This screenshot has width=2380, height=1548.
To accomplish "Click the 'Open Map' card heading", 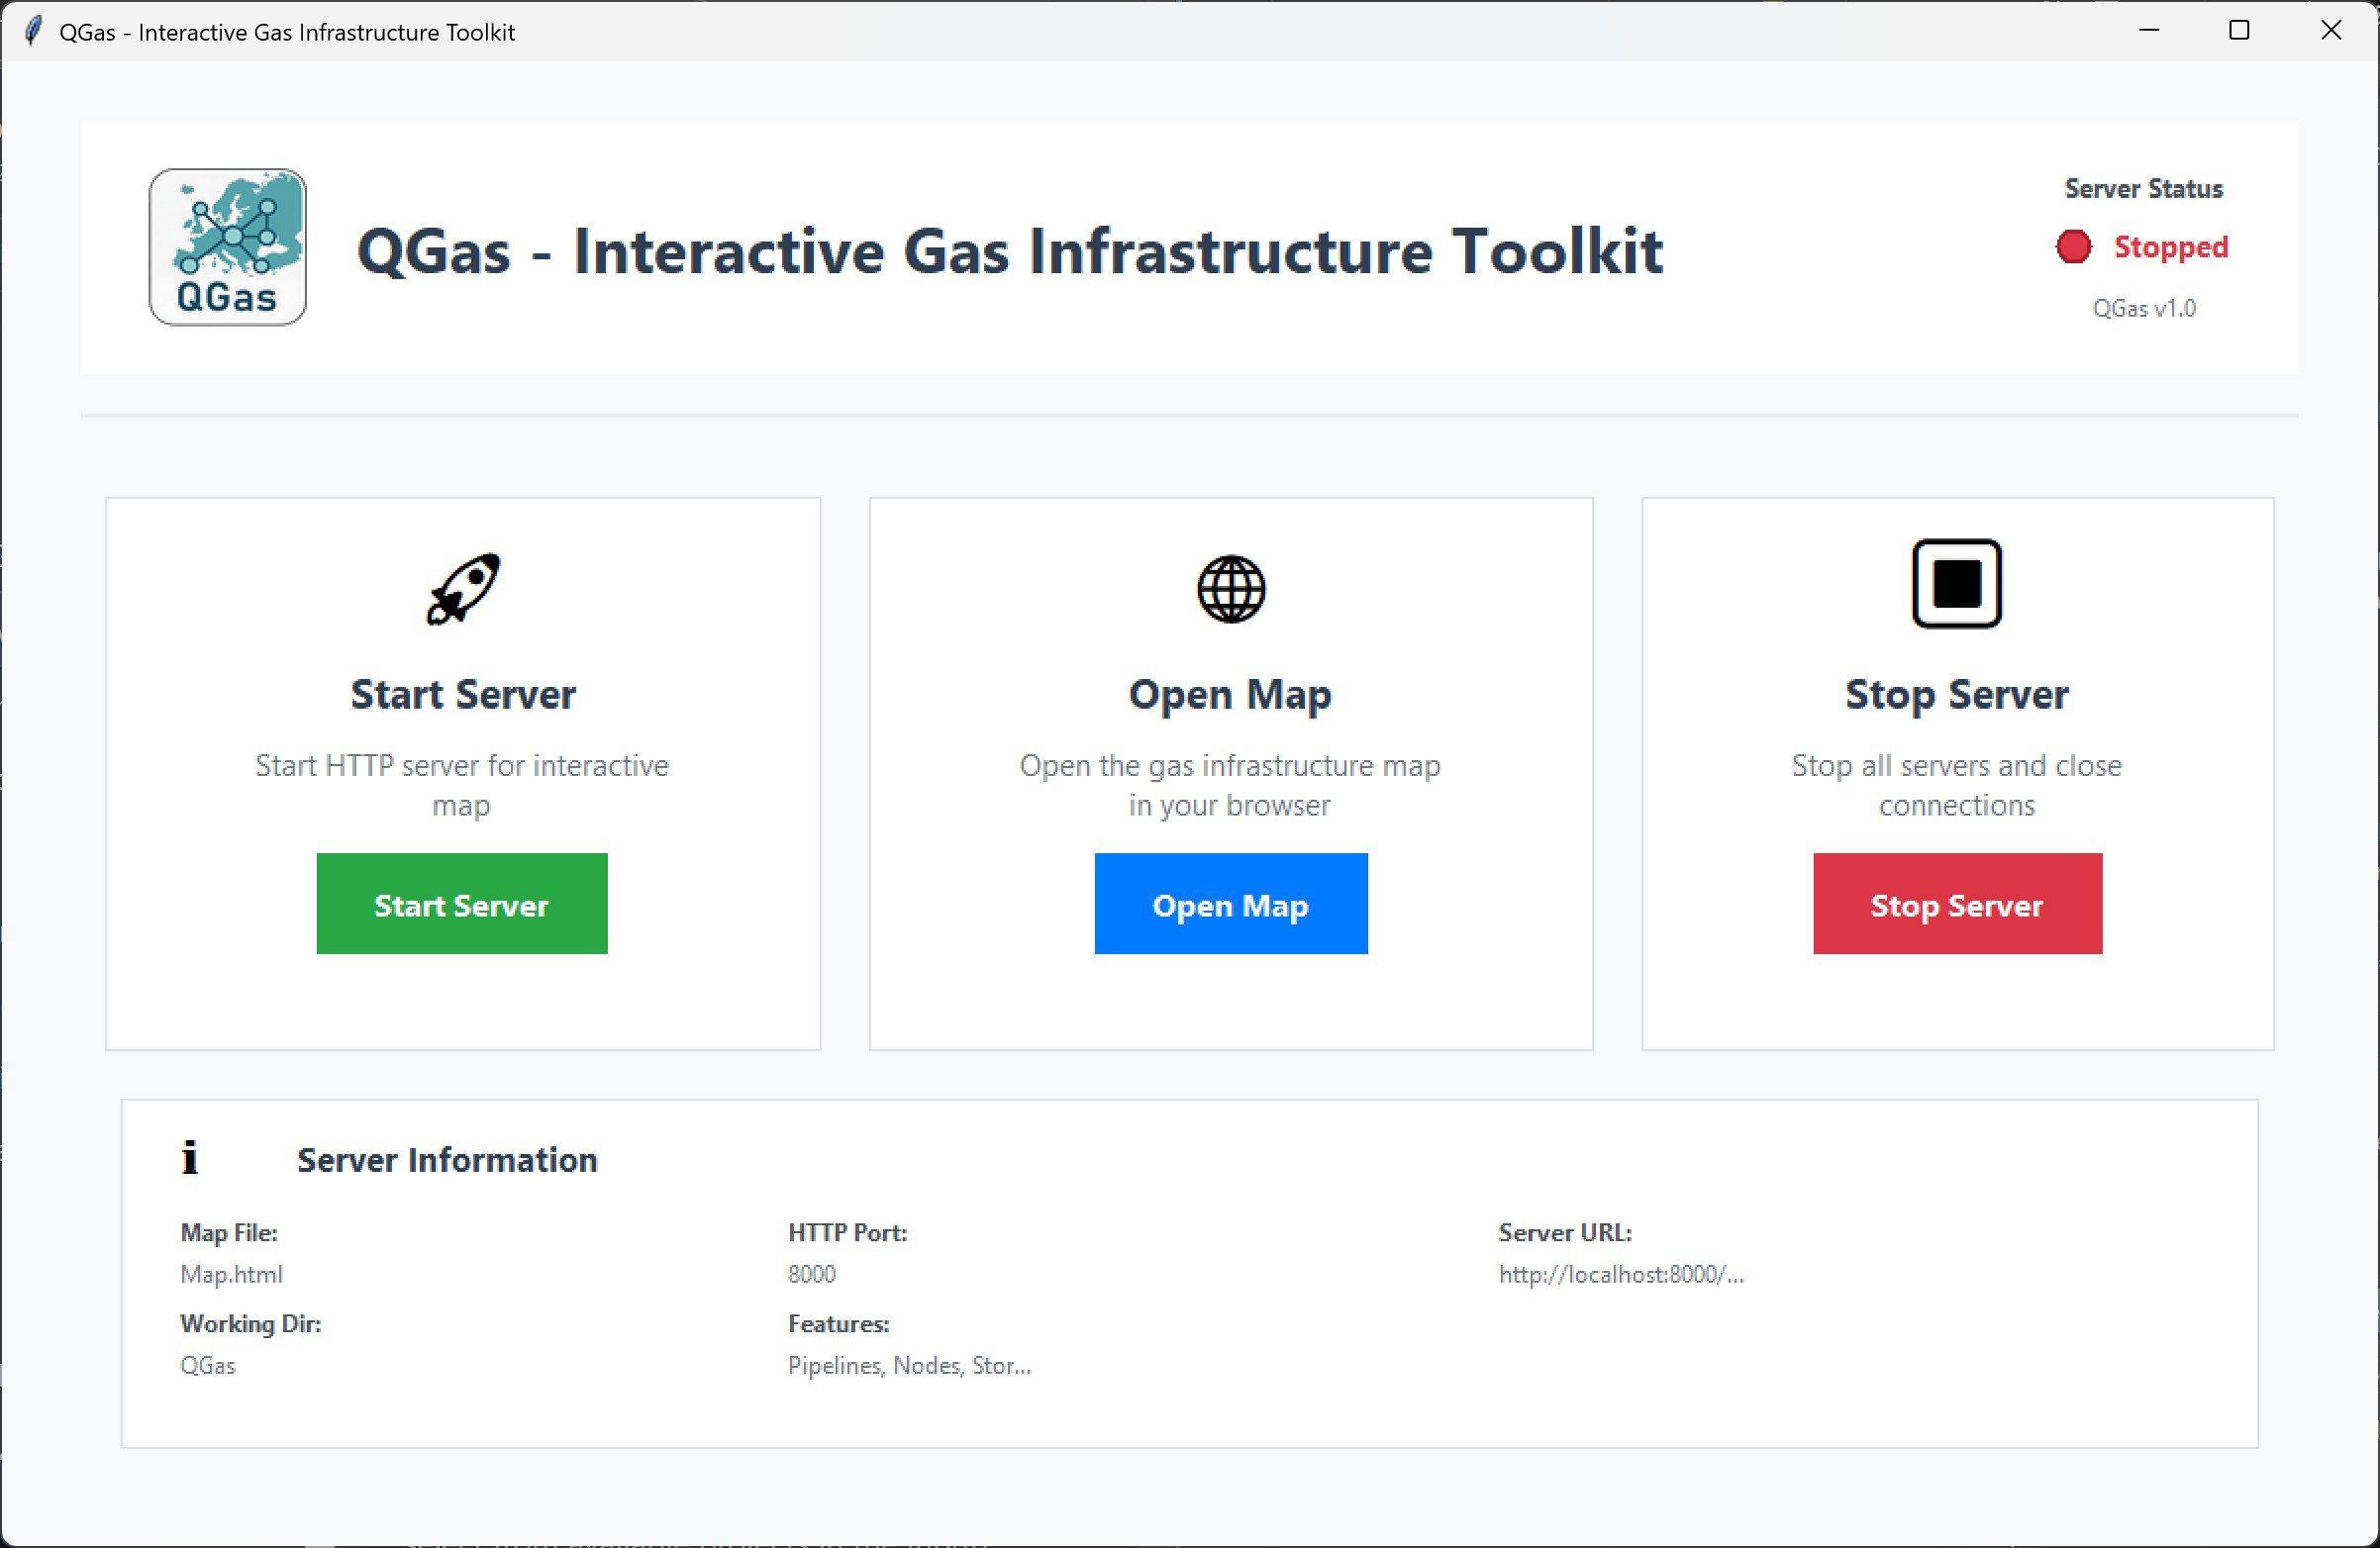I will [1230, 696].
